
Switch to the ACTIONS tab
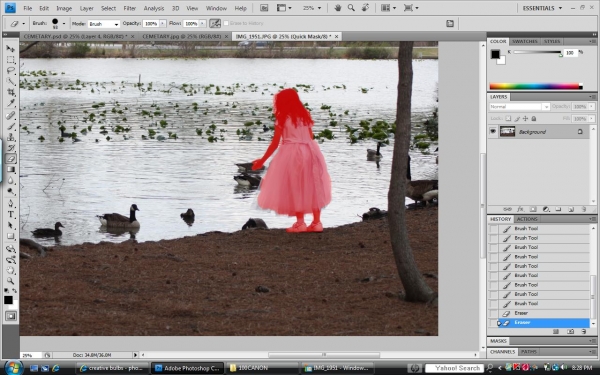pyautogui.click(x=527, y=219)
